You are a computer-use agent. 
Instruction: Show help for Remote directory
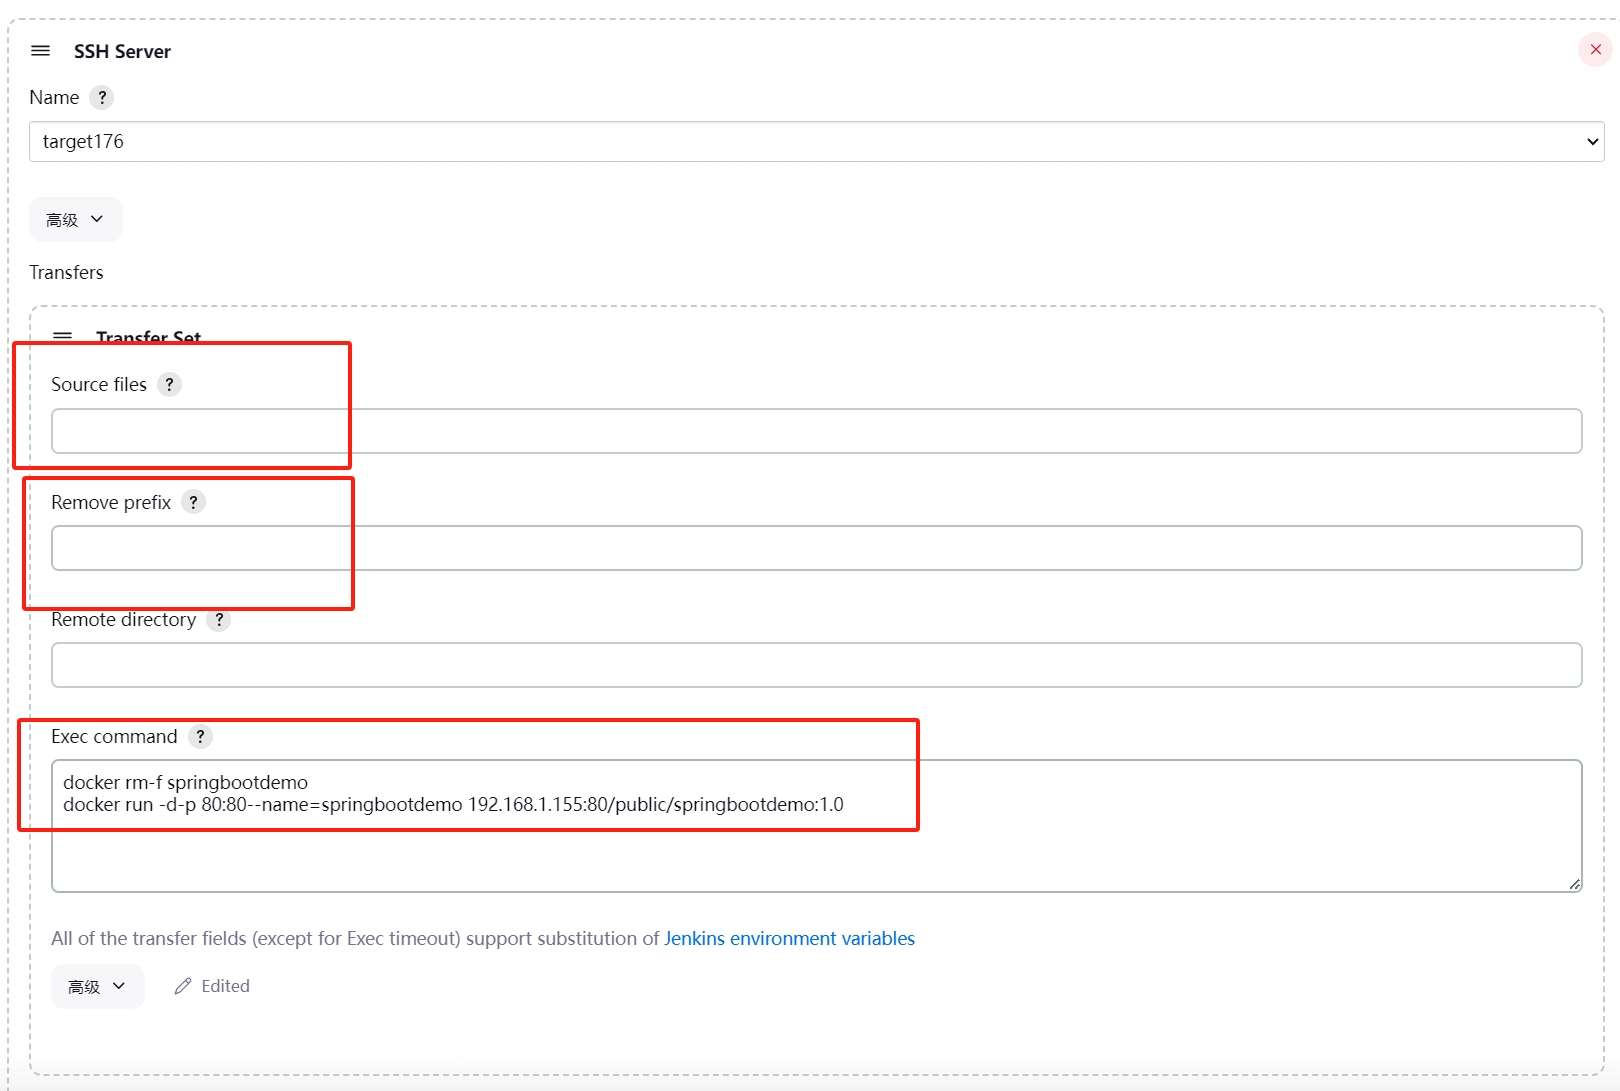(219, 619)
